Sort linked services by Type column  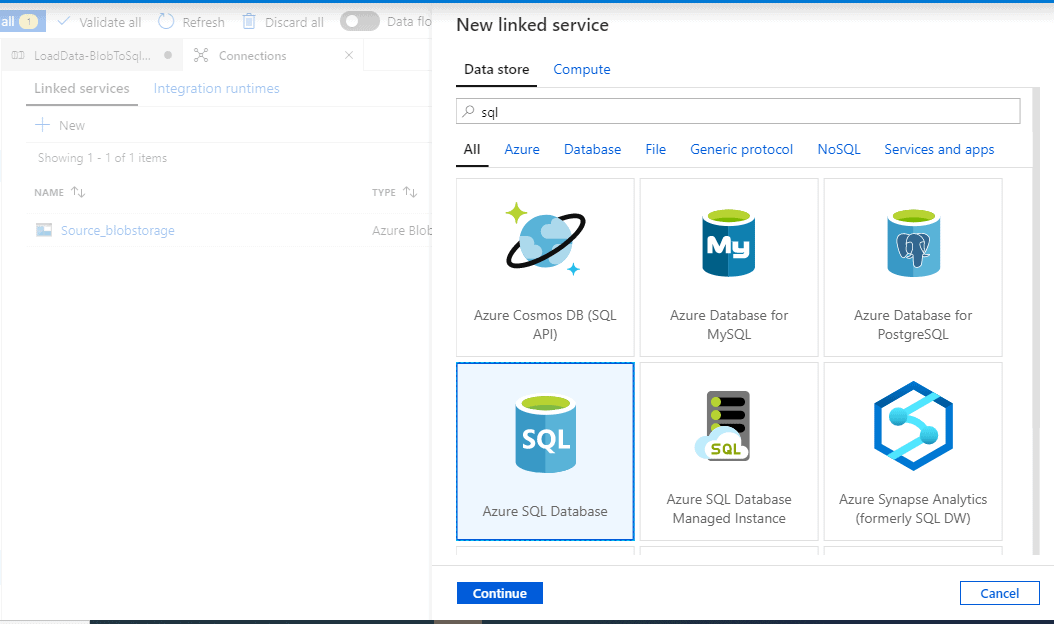[409, 192]
